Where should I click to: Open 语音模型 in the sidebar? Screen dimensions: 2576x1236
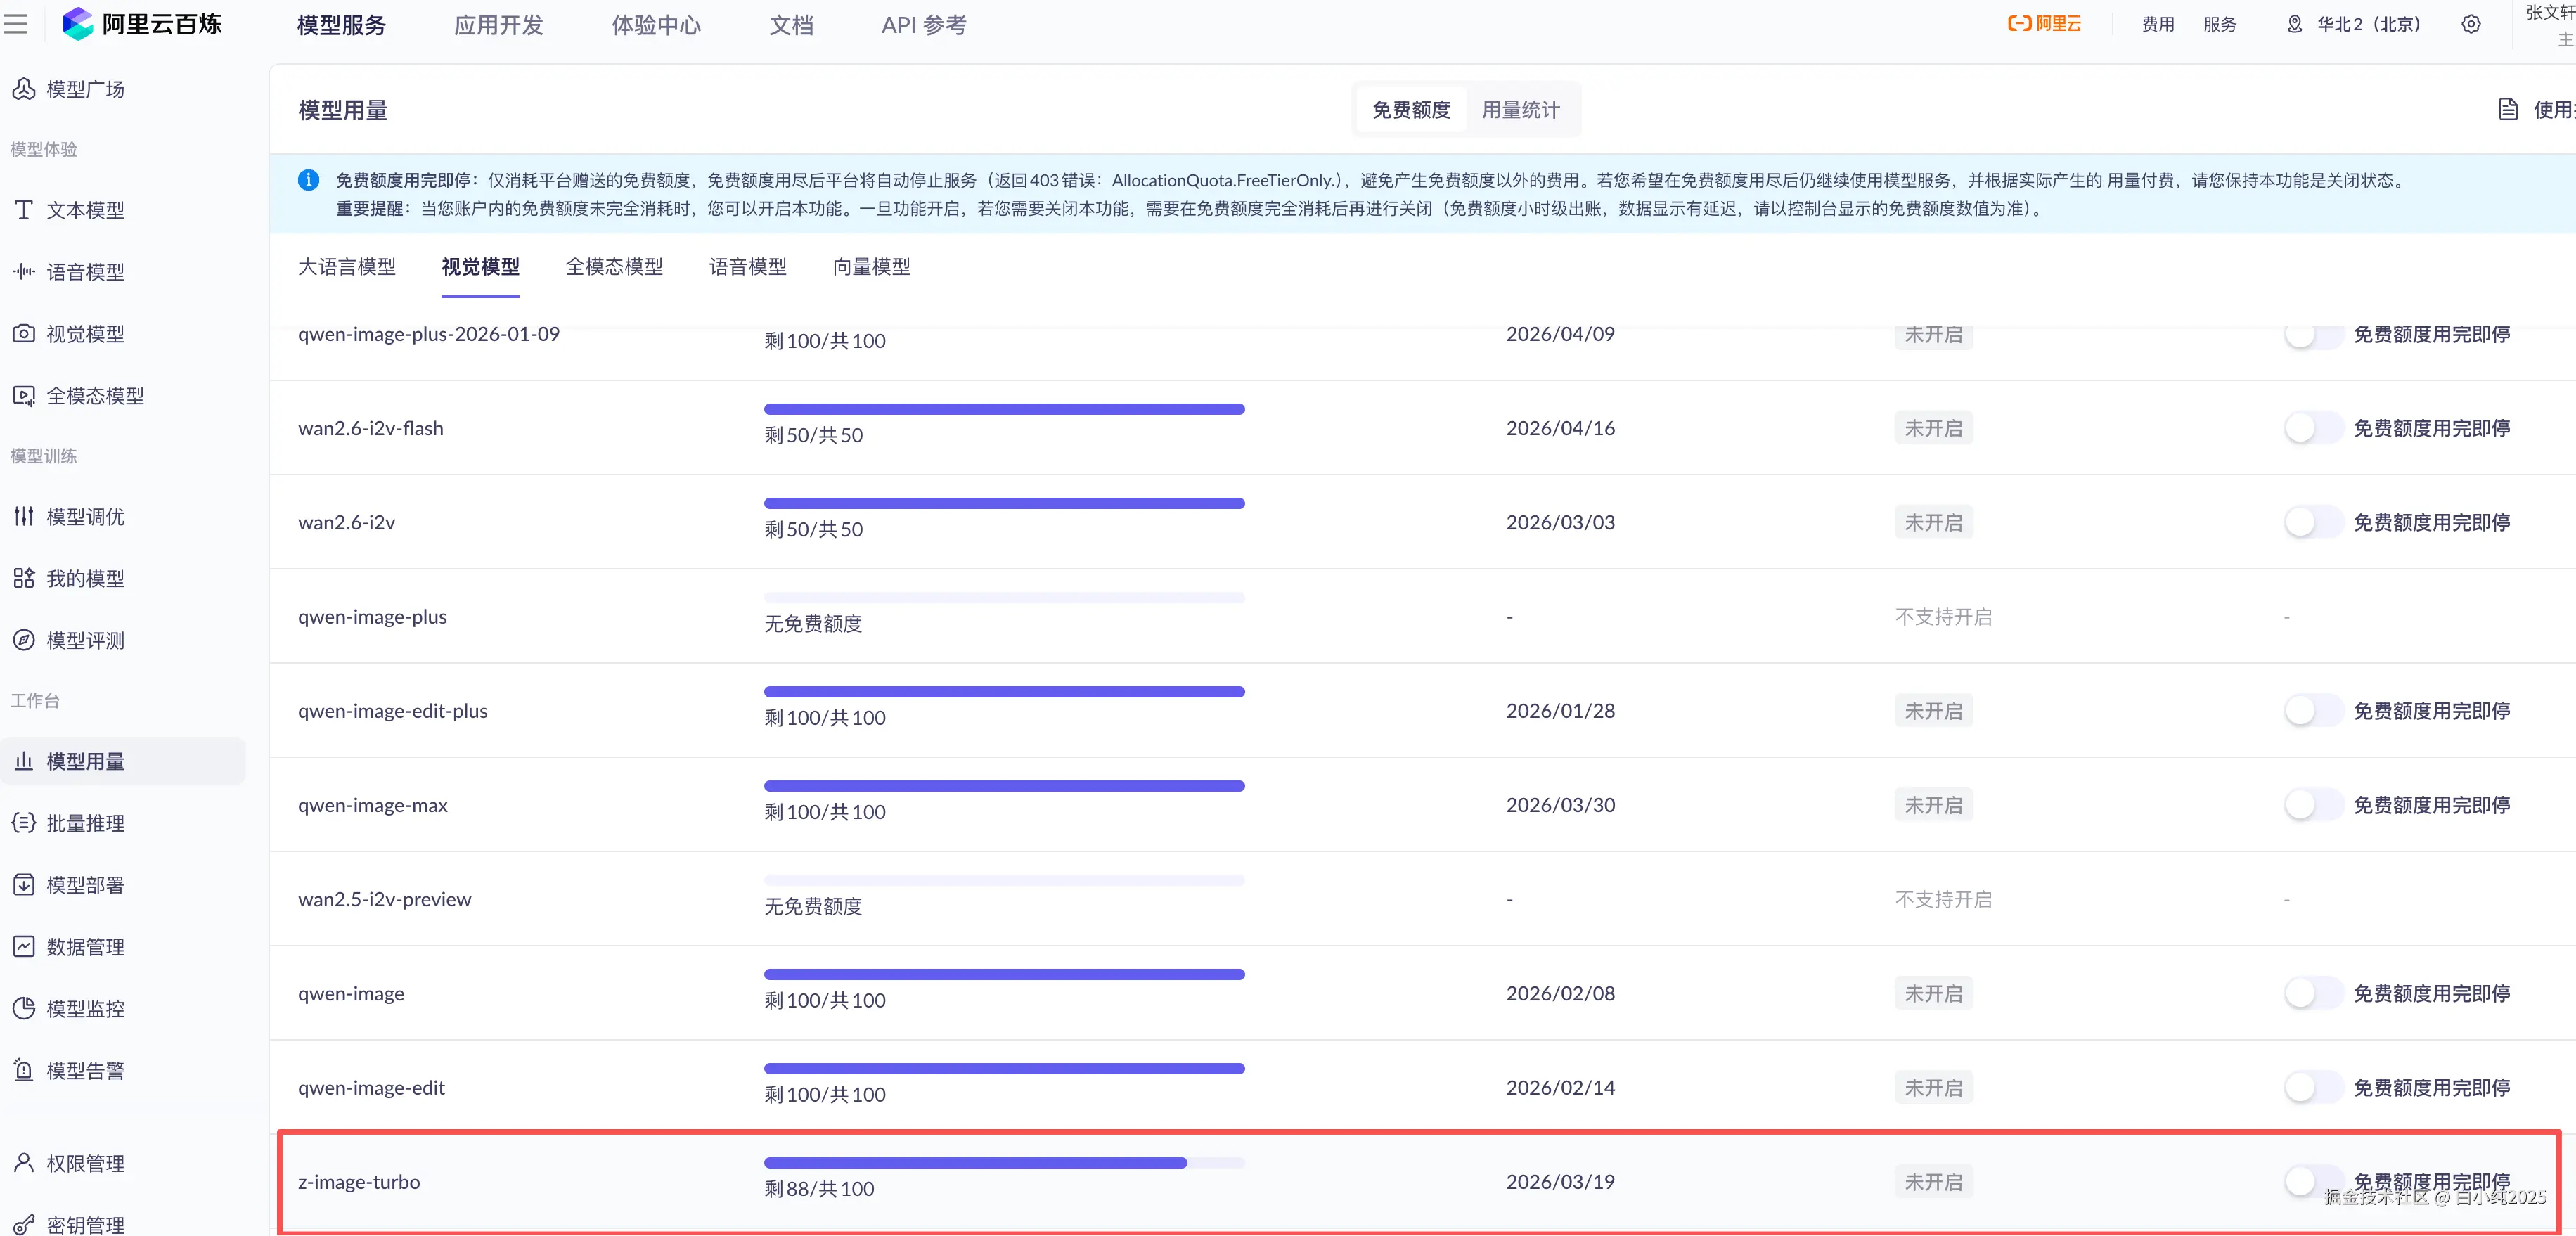tap(85, 272)
